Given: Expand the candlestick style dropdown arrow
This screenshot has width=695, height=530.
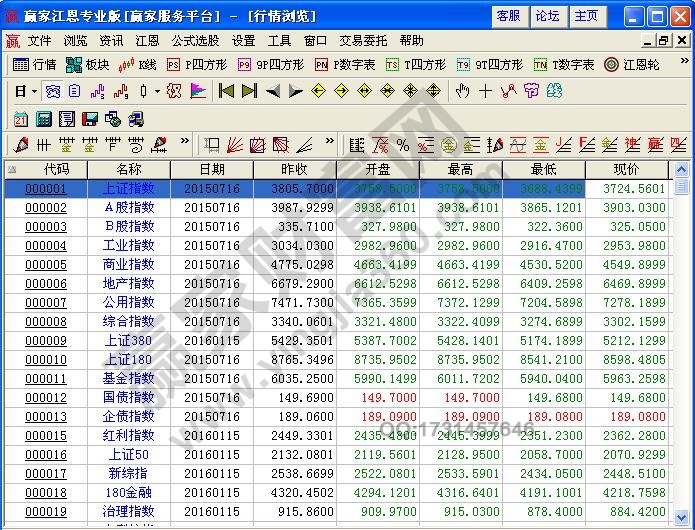Looking at the screenshot, I should pyautogui.click(x=156, y=91).
